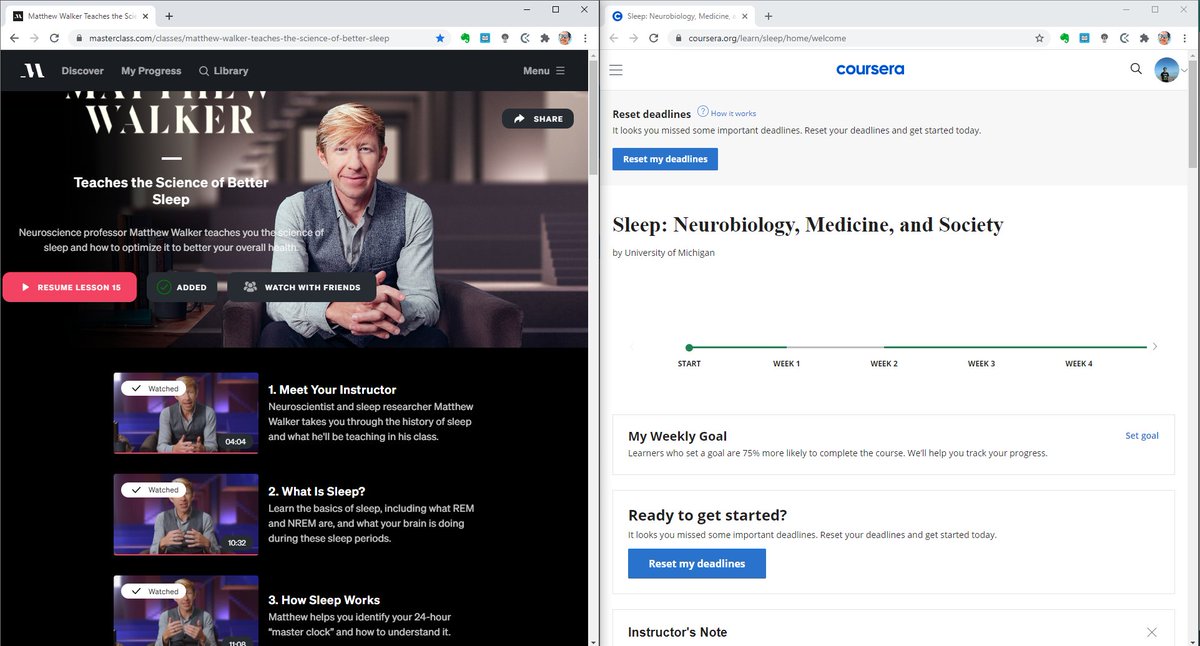Toggle the ADDED checkmark button
This screenshot has height=646, width=1200.
coord(181,287)
